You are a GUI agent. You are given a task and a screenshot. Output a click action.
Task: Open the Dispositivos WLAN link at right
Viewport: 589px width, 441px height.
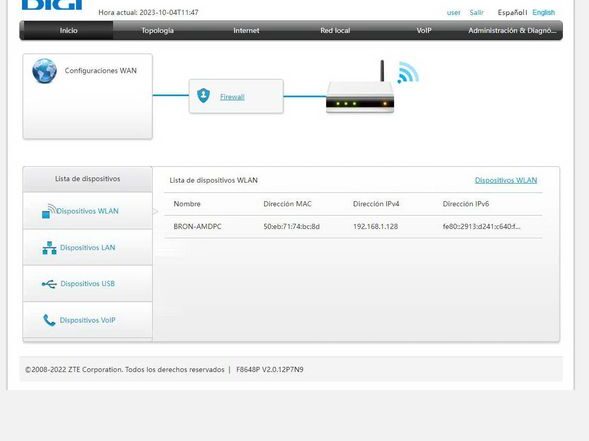pos(506,180)
